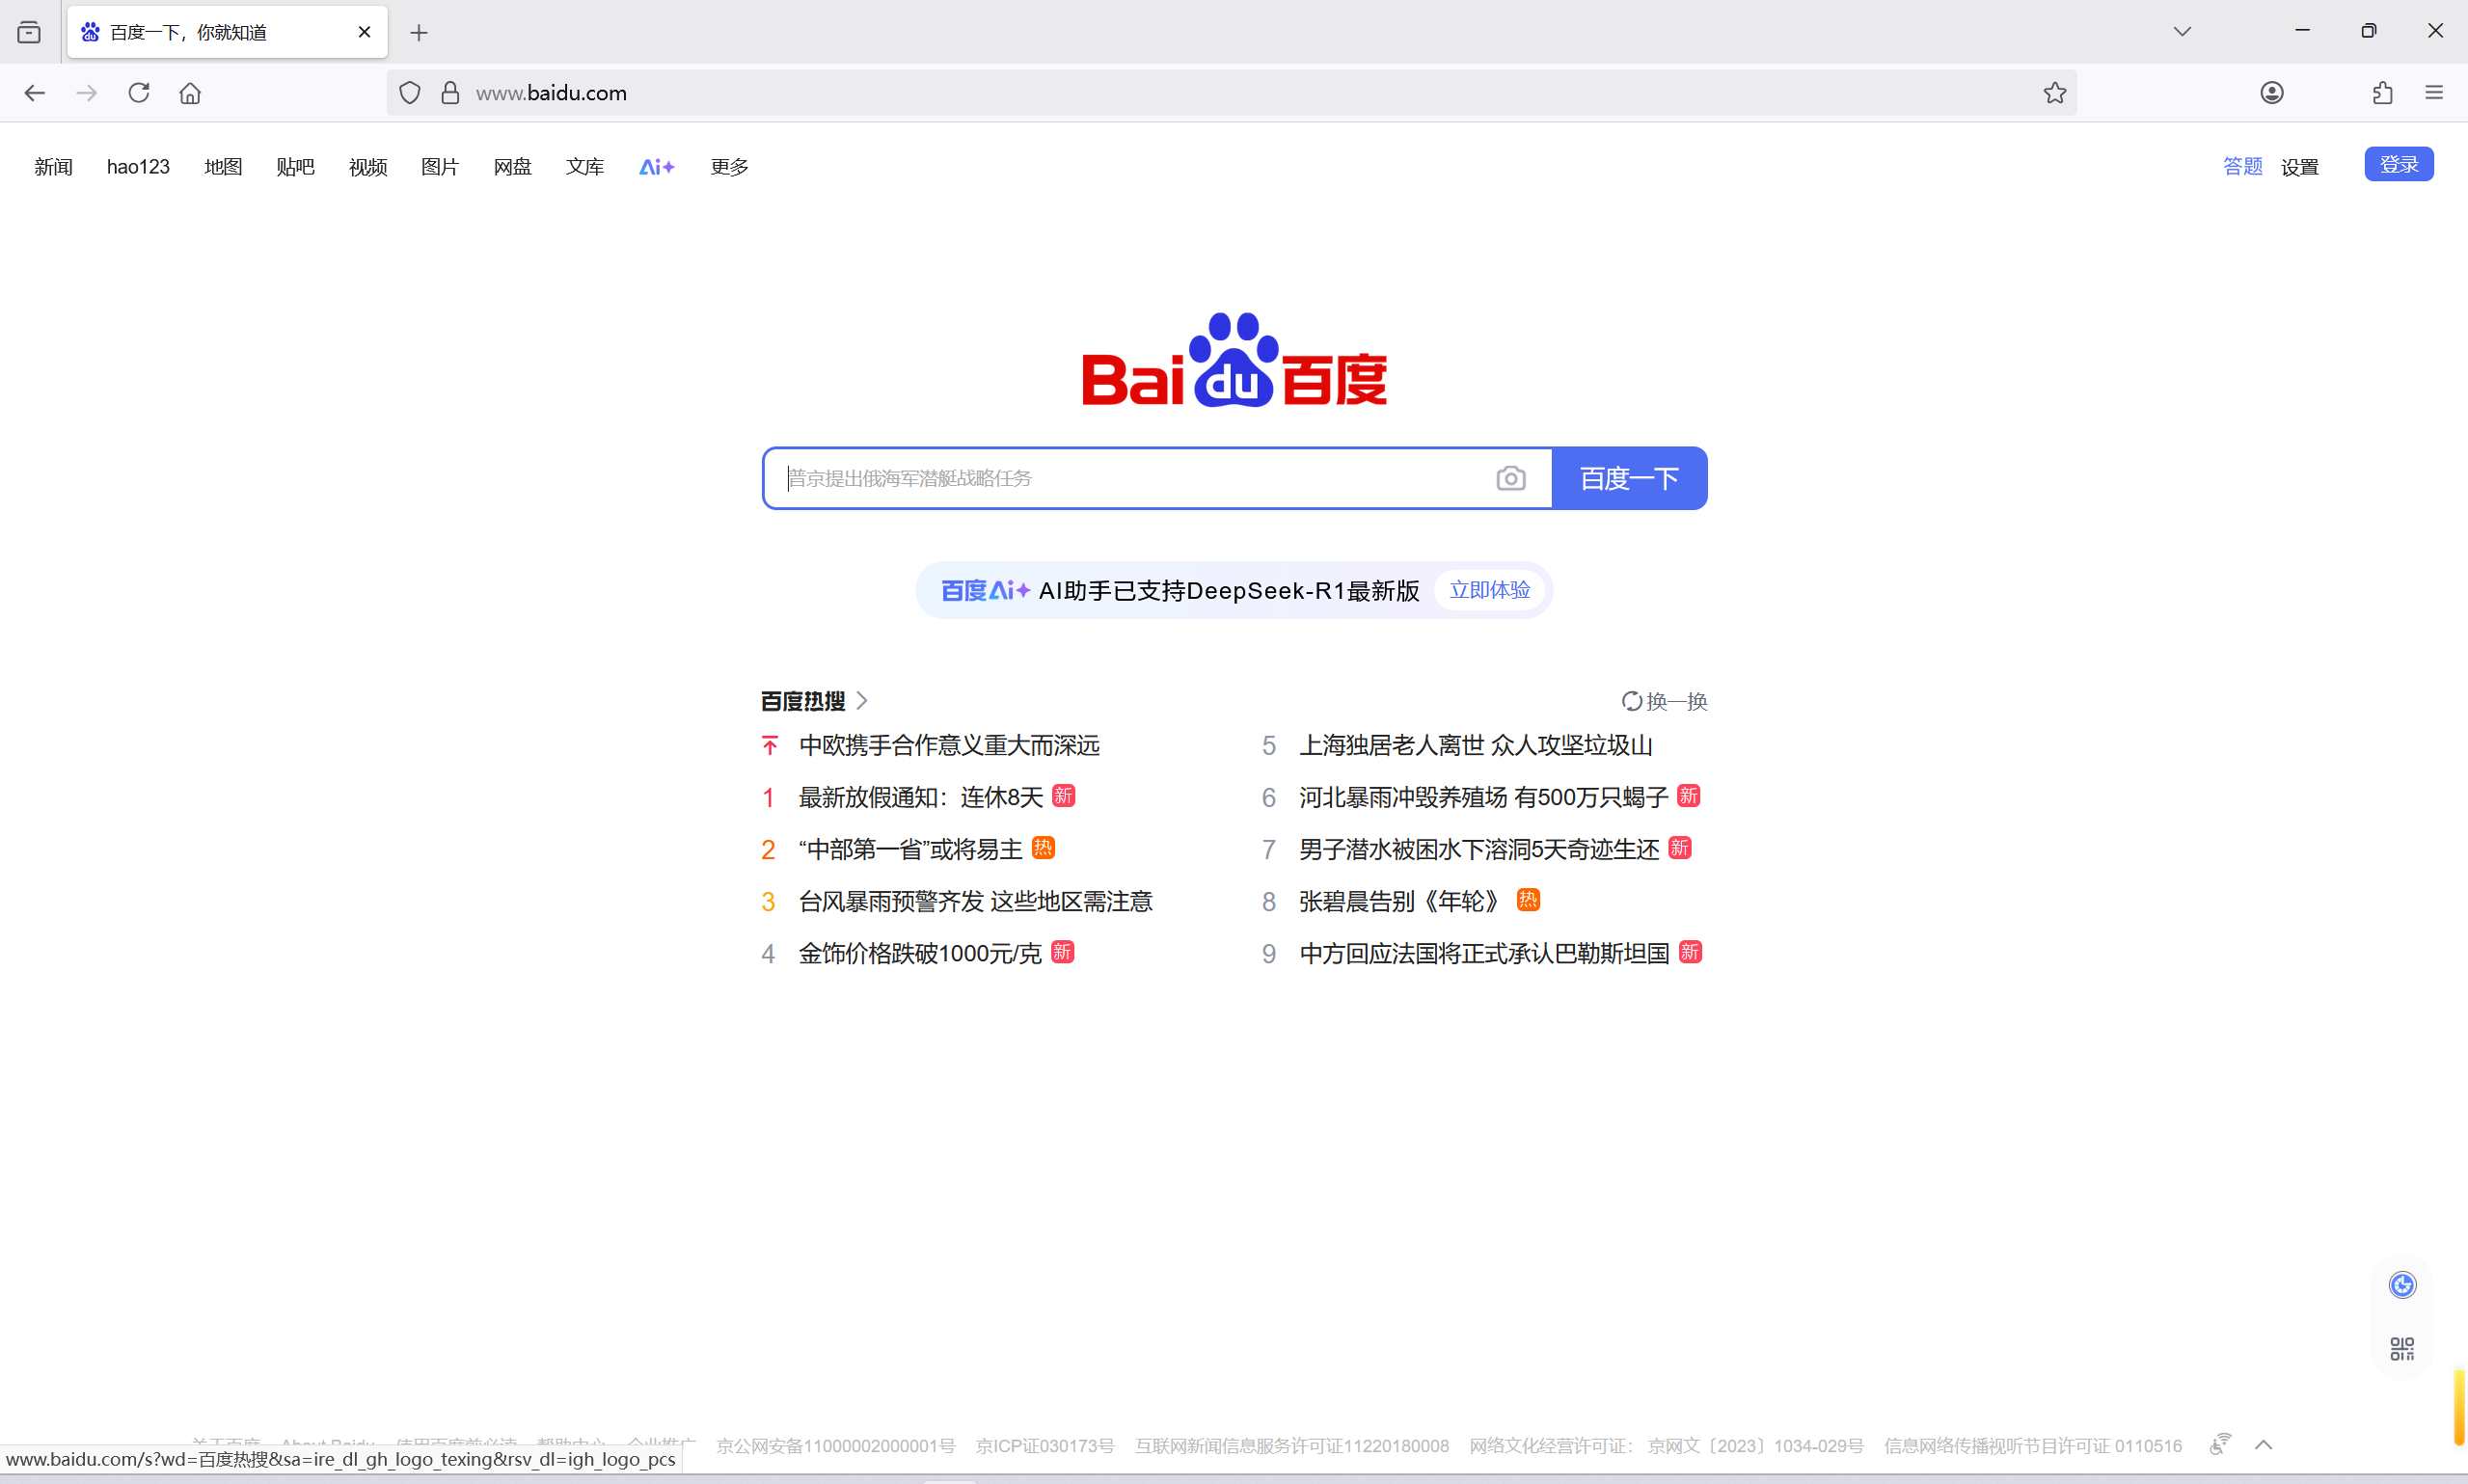Open hot search “中部第一省”或将易主
The image size is (2468, 1484).
tap(910, 849)
